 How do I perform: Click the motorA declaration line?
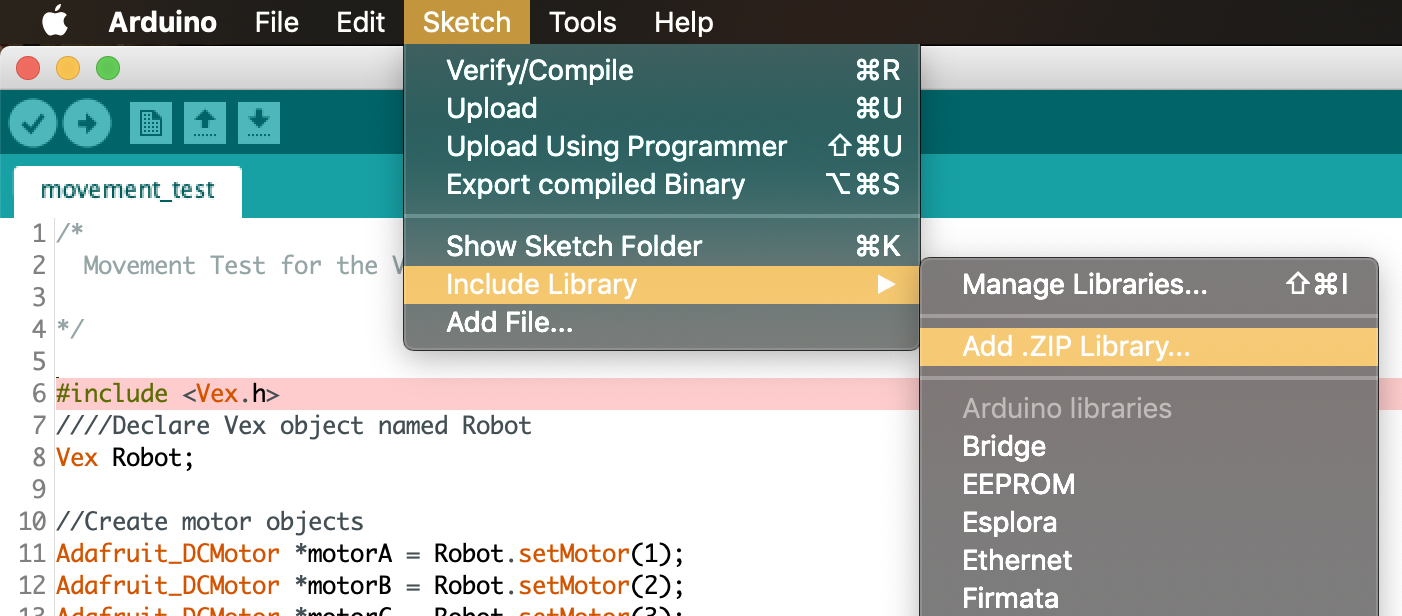pyautogui.click(x=370, y=554)
